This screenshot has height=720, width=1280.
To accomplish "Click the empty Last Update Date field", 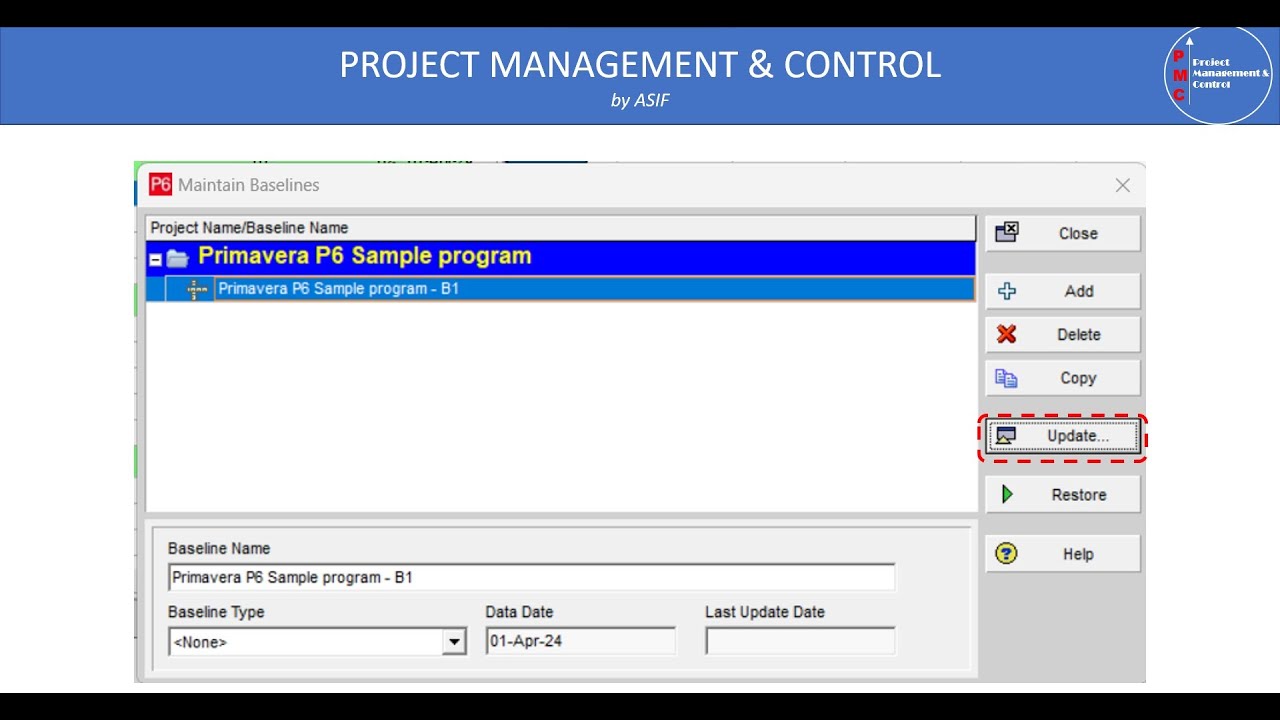I will [x=800, y=641].
